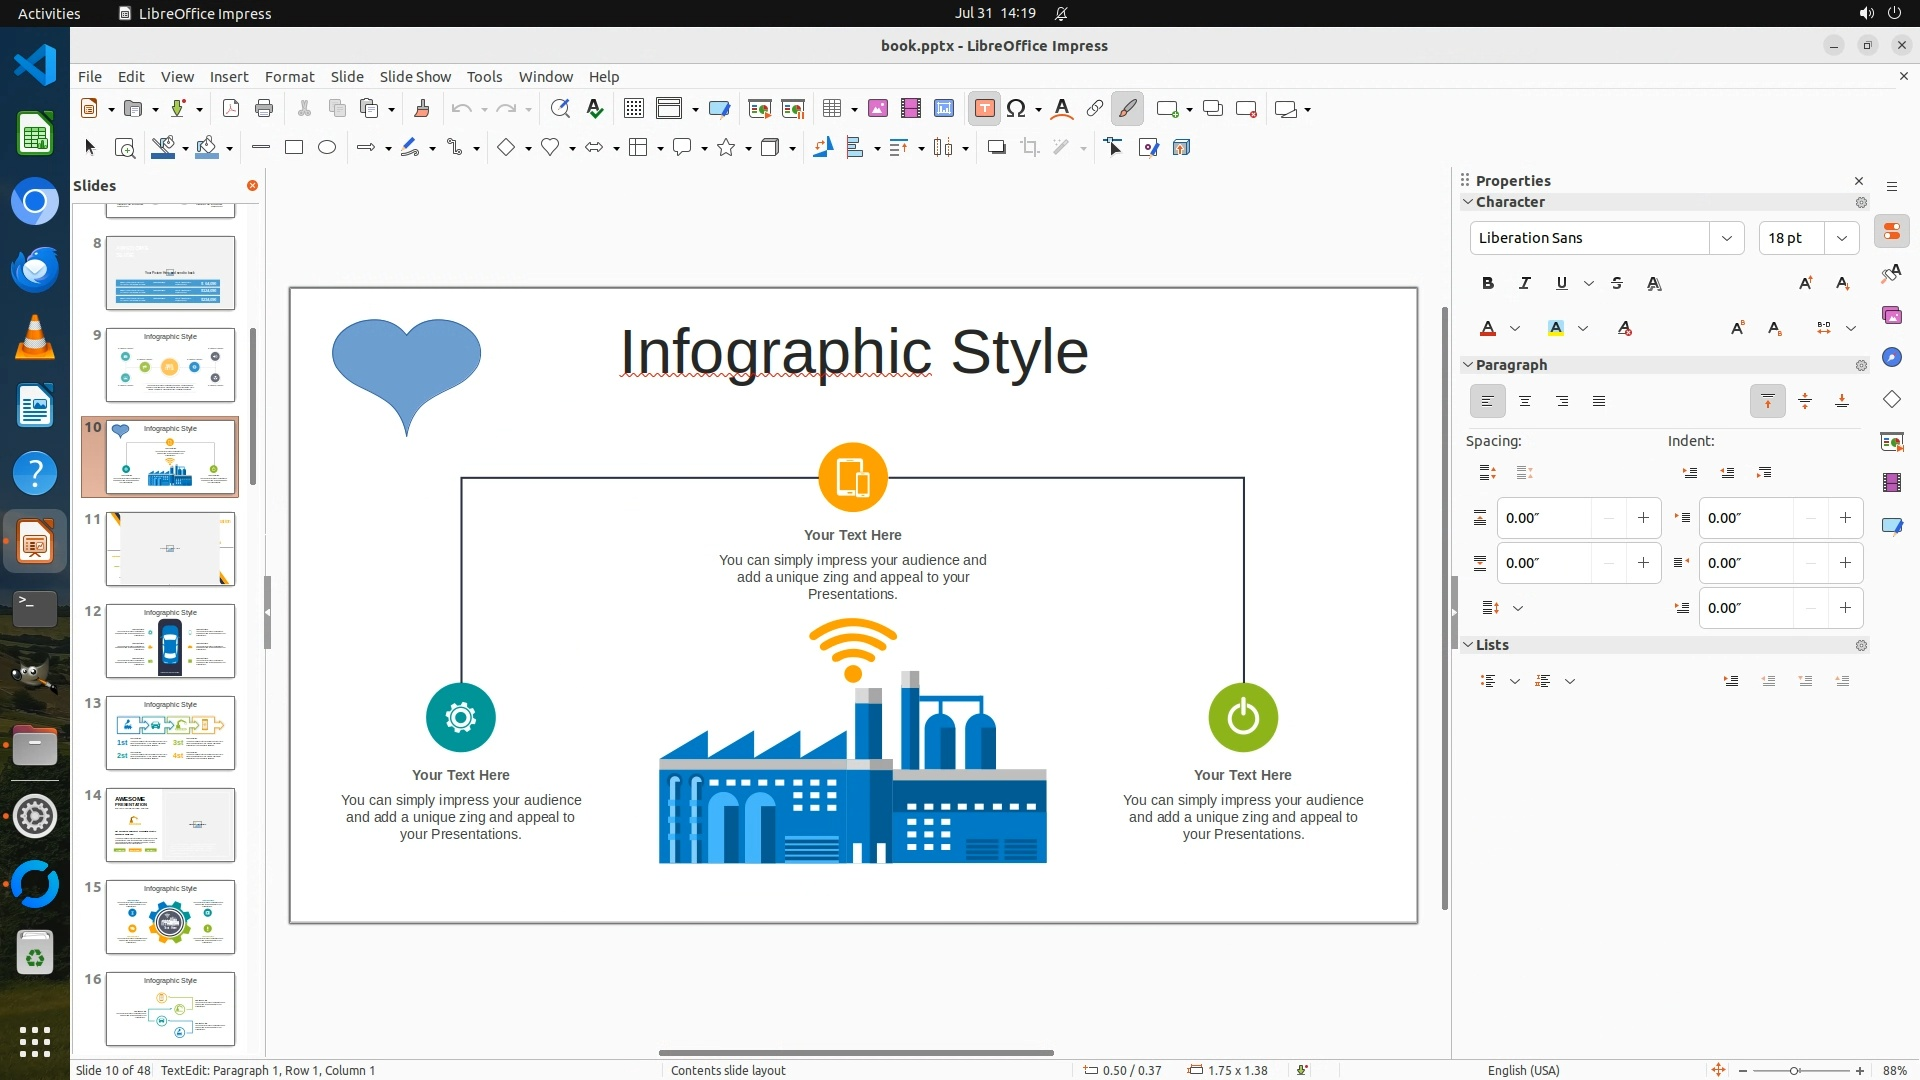This screenshot has height=1080, width=1920.
Task: Click the Insert Image toolbar icon
Action: pos(877,109)
